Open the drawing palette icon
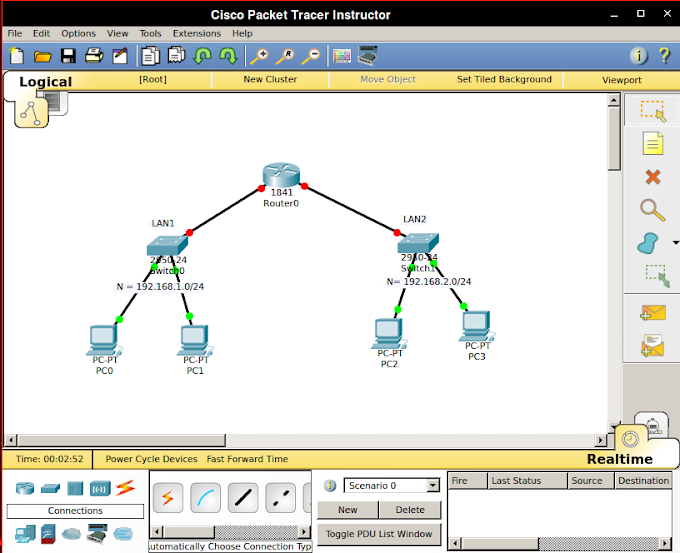Screen dimensions: 680x553 342,56
